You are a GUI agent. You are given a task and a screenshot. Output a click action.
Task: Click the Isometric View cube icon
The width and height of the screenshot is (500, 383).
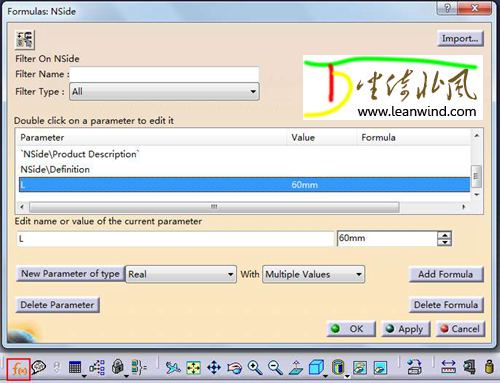[x=316, y=367]
